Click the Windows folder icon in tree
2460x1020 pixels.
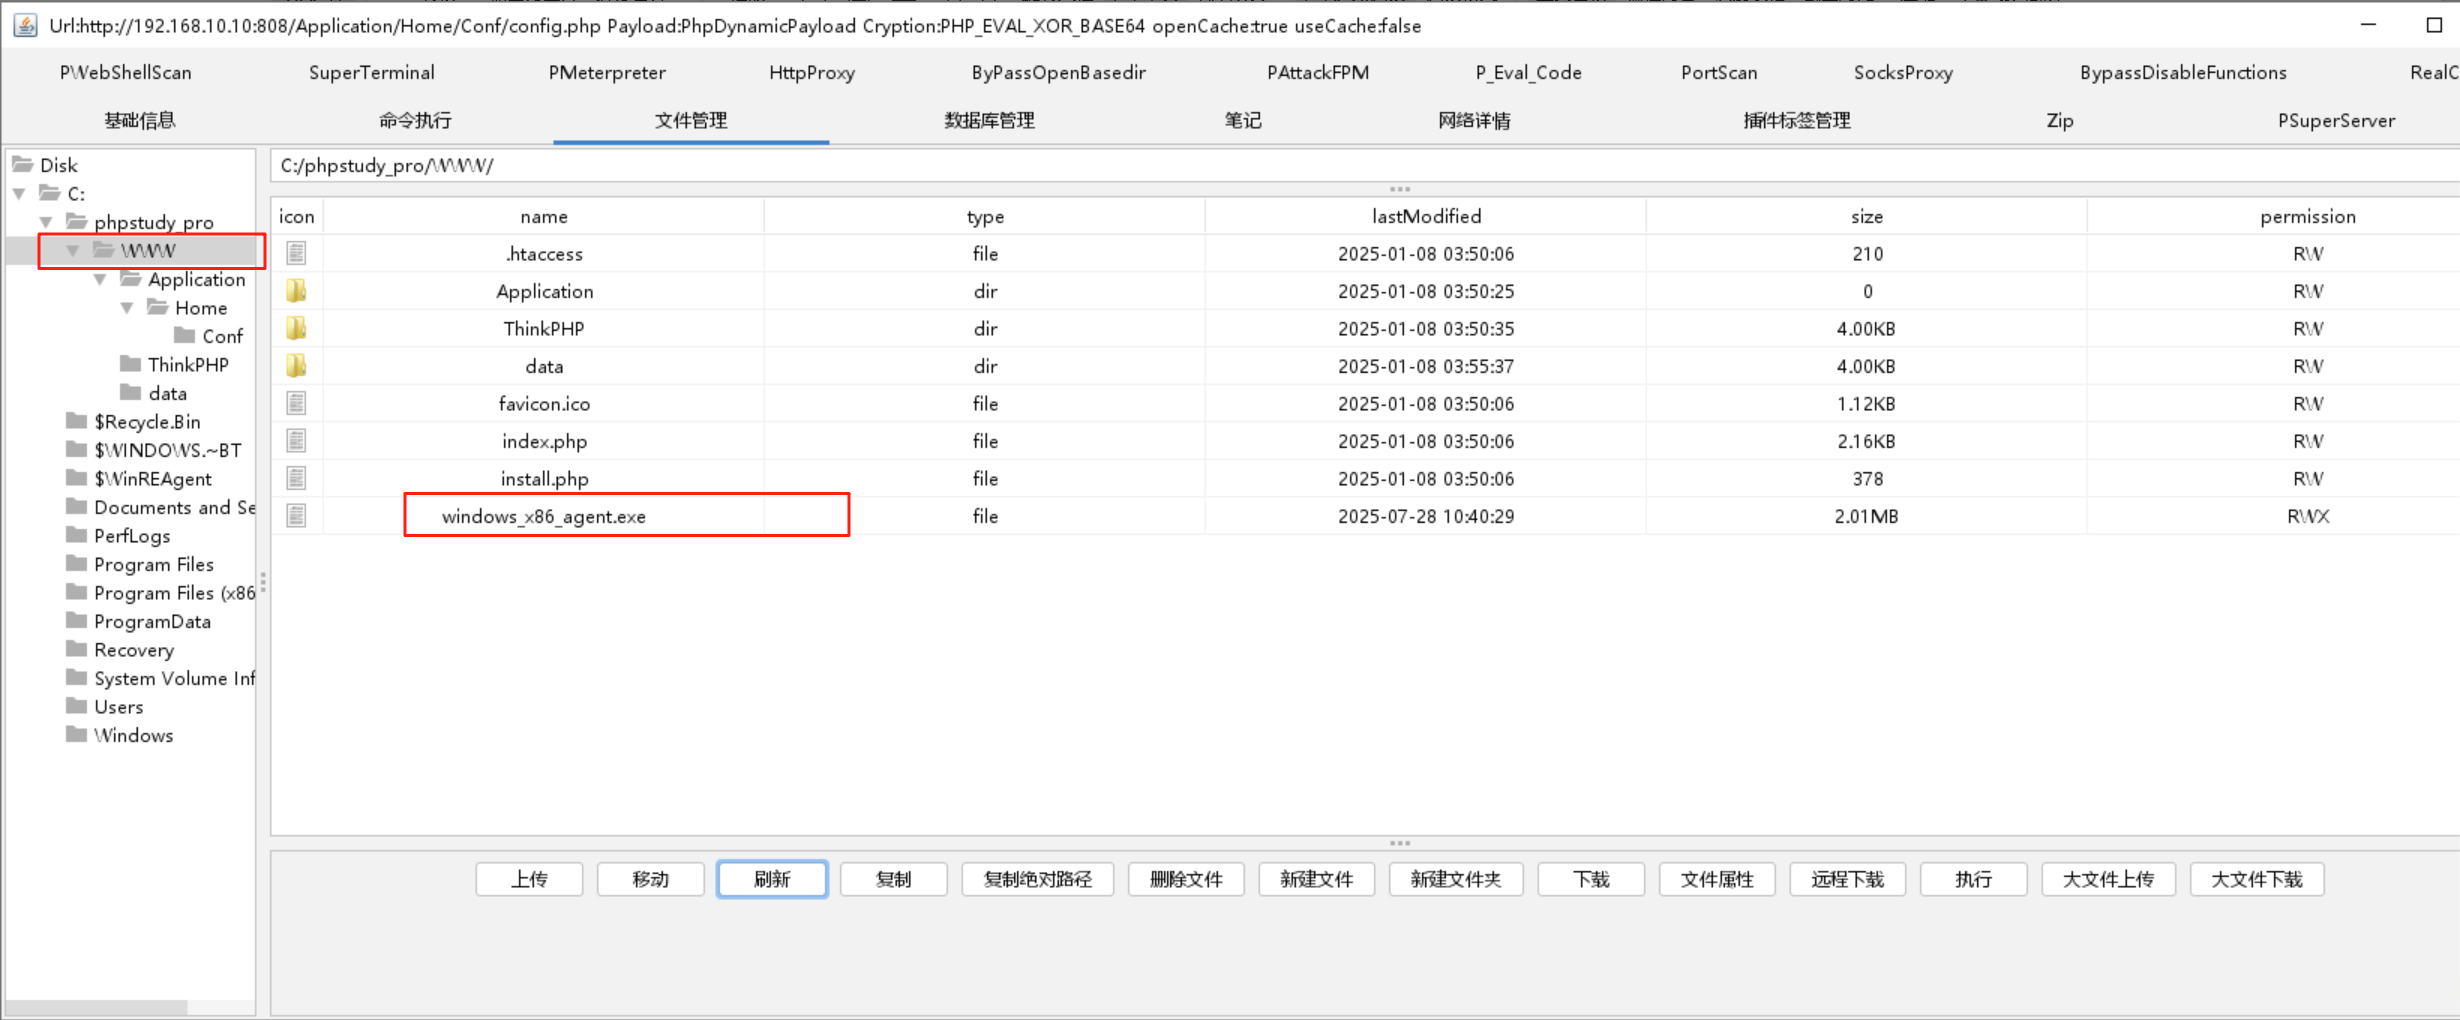pyautogui.click(x=76, y=734)
